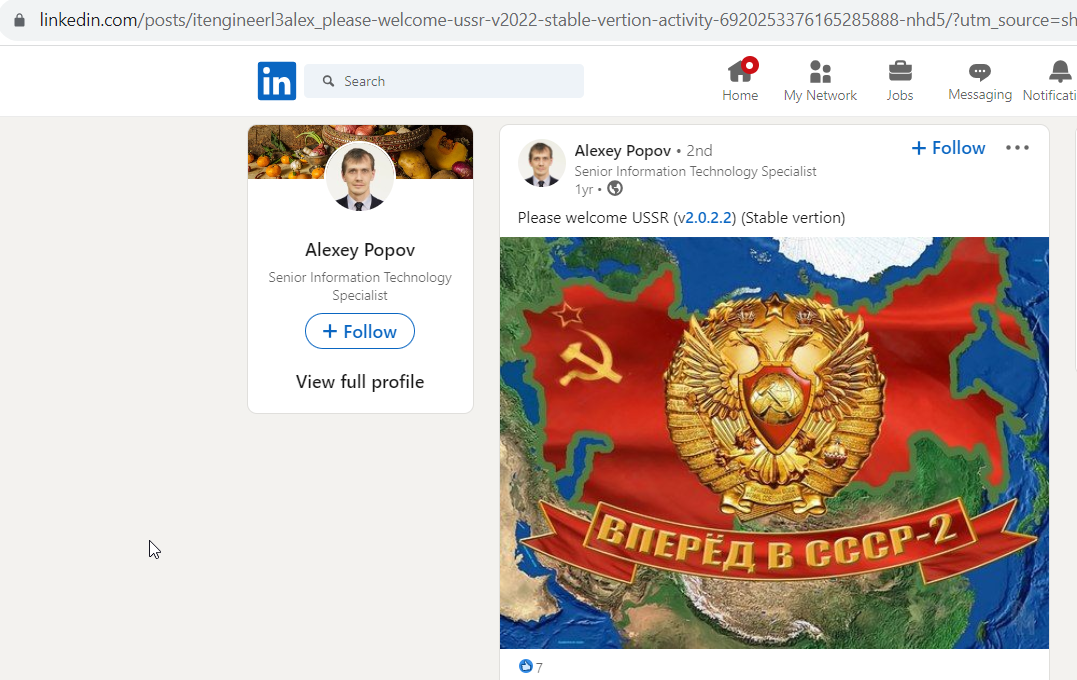Go to Jobs briefcase icon
The height and width of the screenshot is (680, 1077).
click(x=900, y=71)
